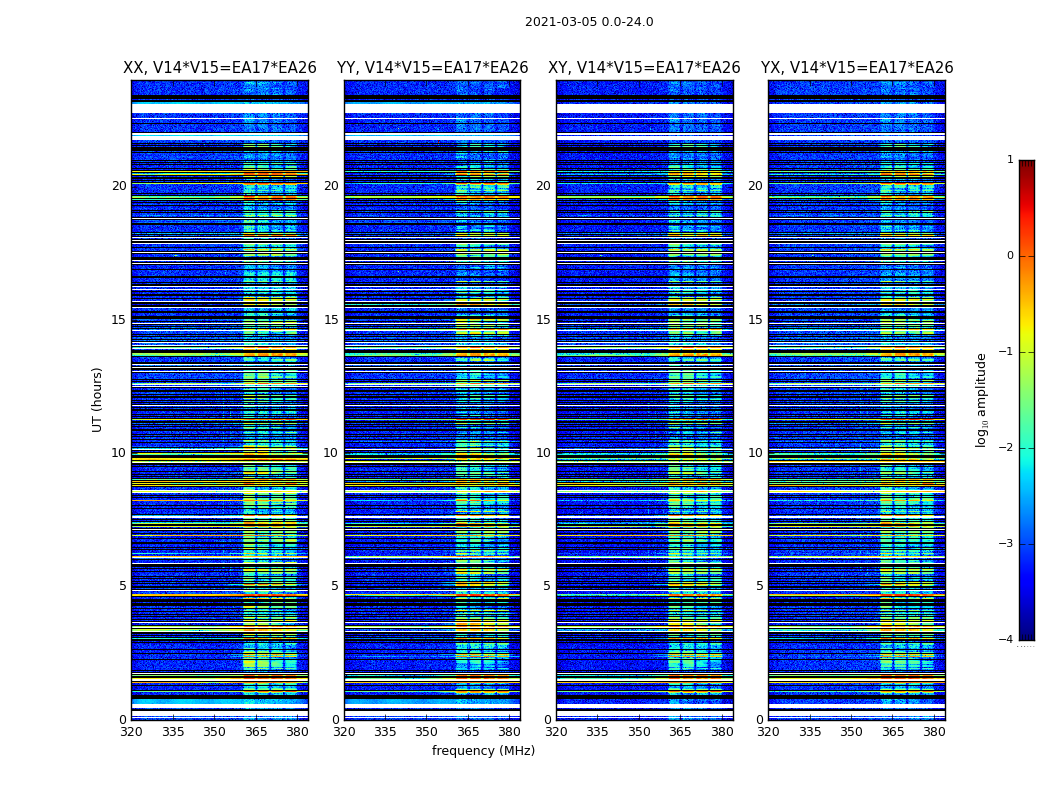This screenshot has width=1050, height=800.
Task: Click the 10 hour tick beside XY panel
Action: coord(543,453)
